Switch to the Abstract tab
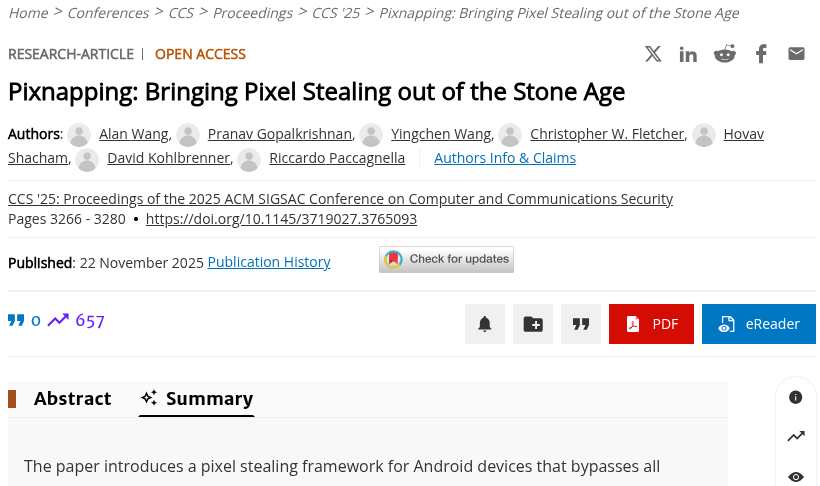 [72, 399]
